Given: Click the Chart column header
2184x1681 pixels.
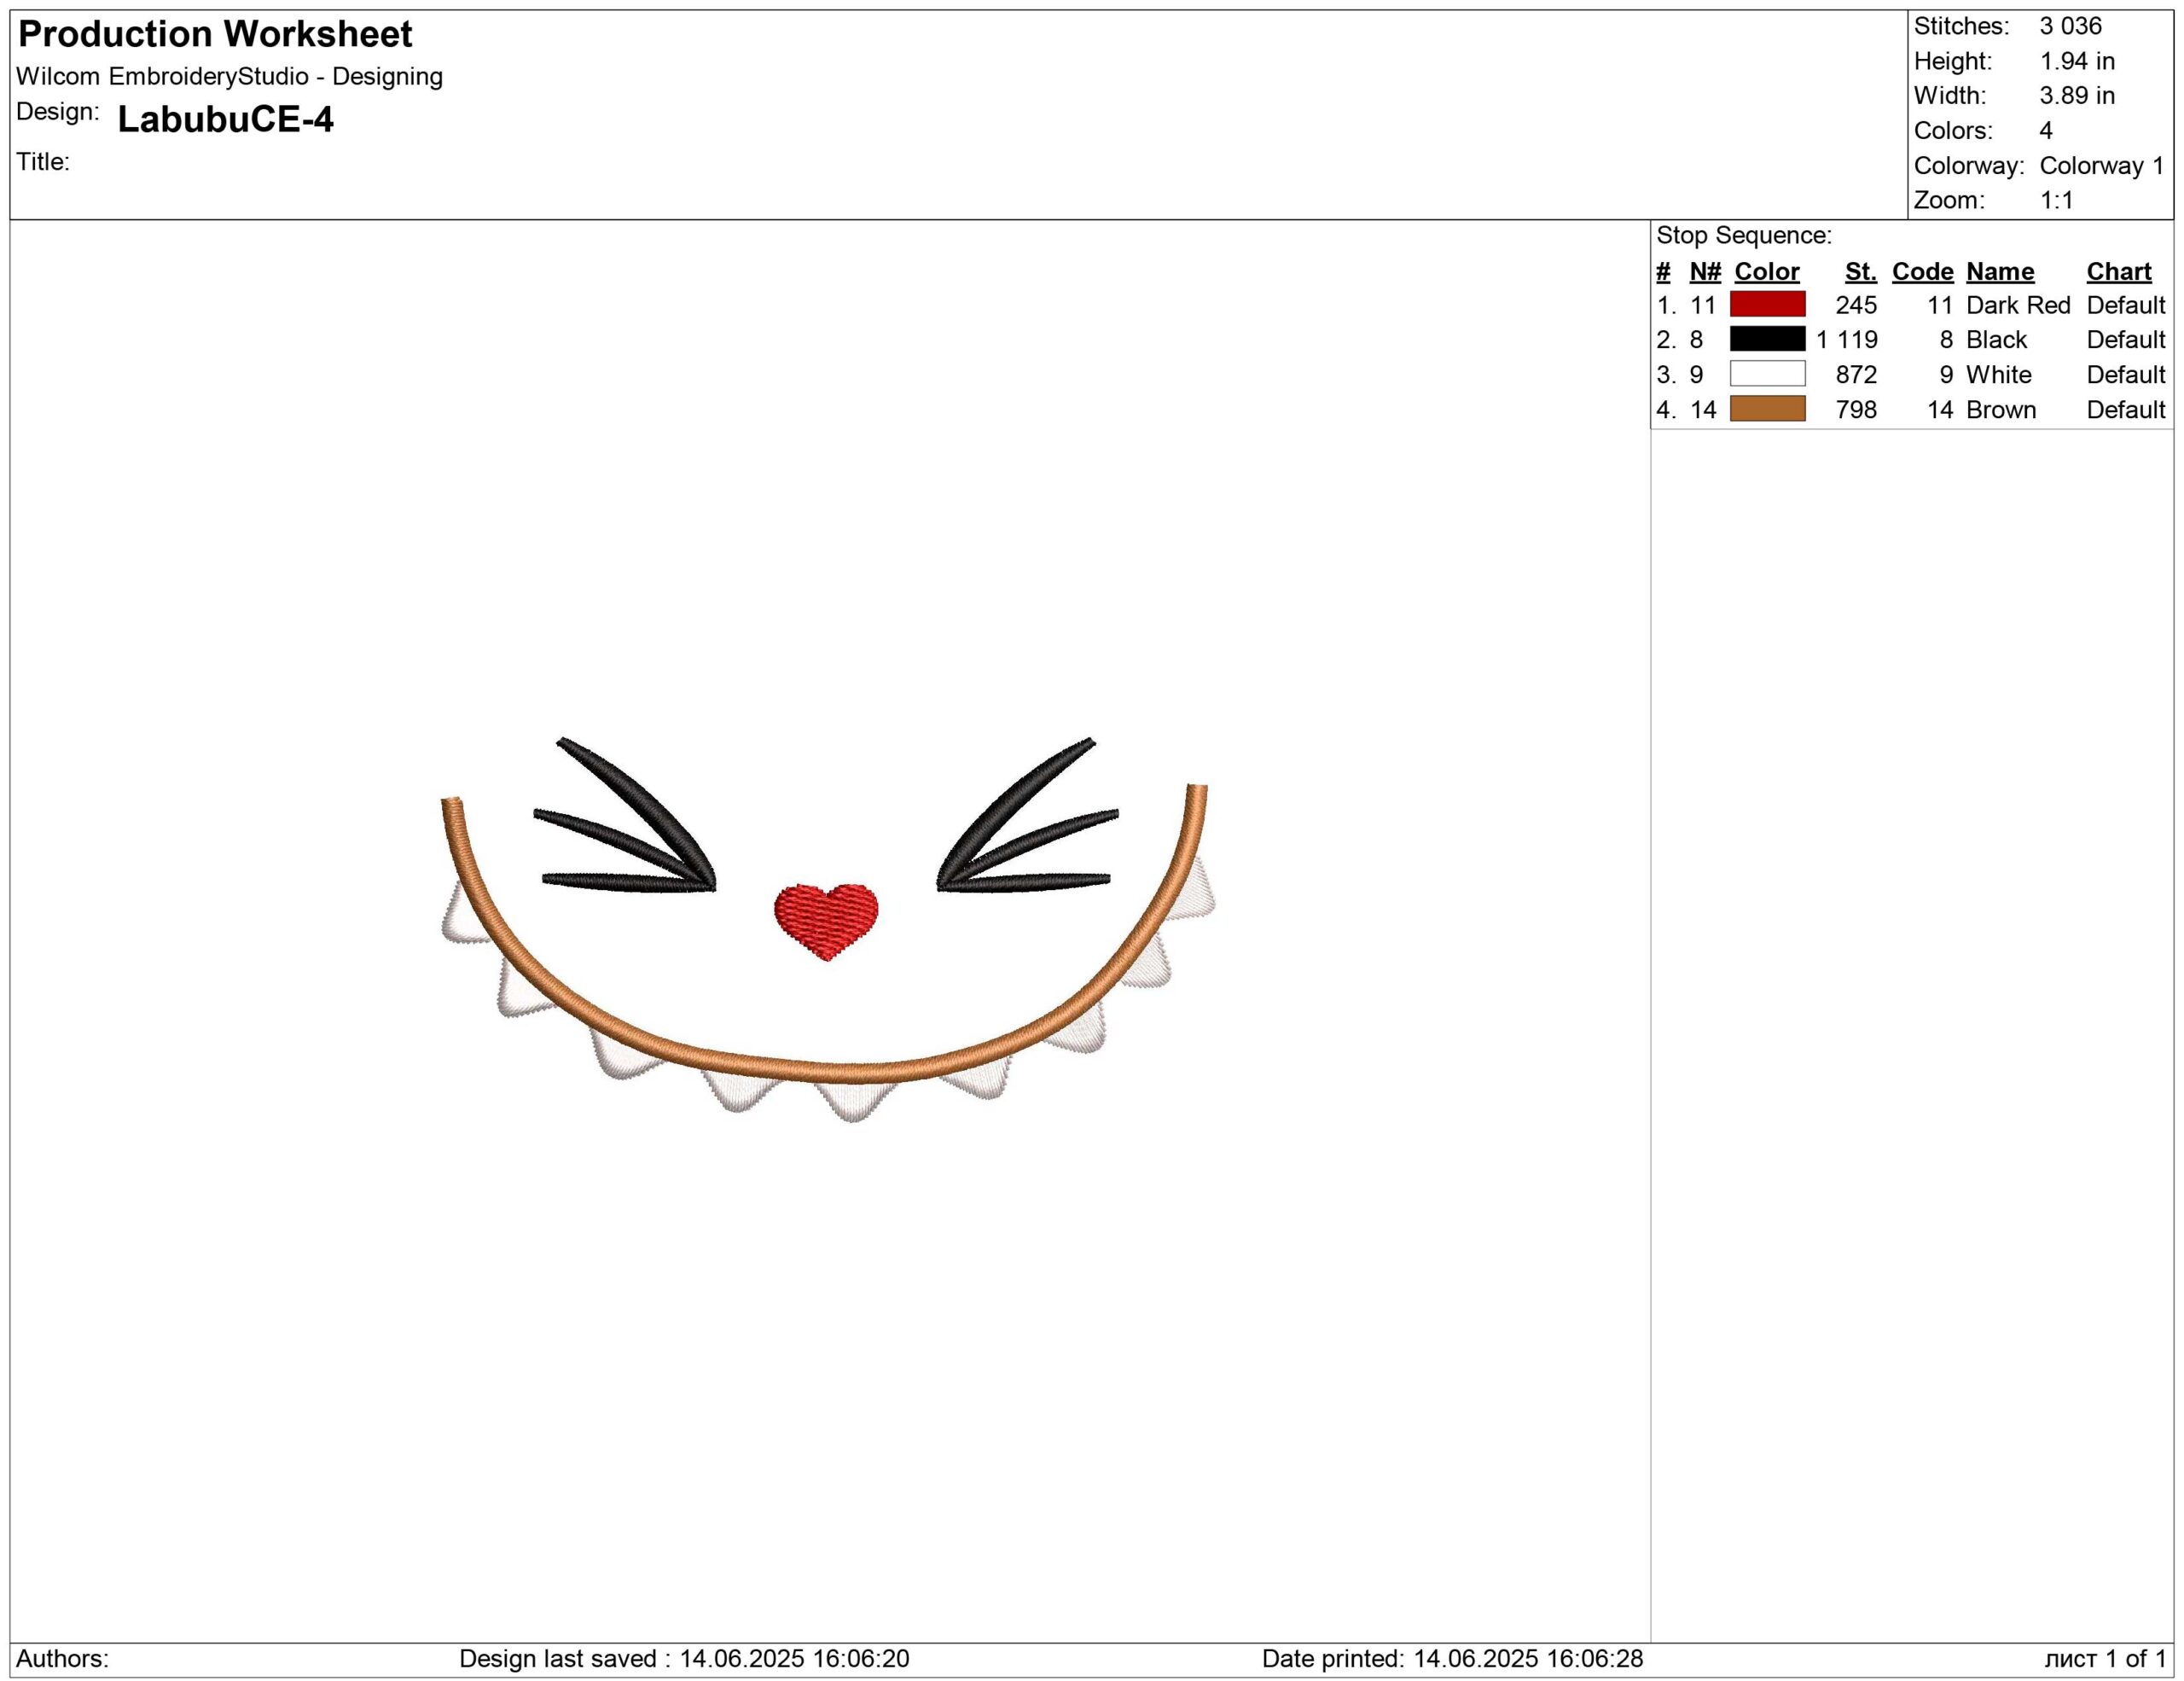Looking at the screenshot, I should [x=2118, y=272].
